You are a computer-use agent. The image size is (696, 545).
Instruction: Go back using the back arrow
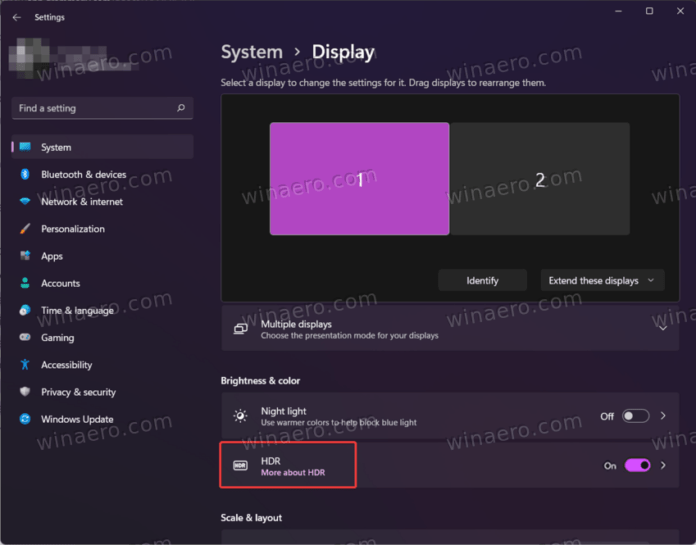[x=17, y=17]
